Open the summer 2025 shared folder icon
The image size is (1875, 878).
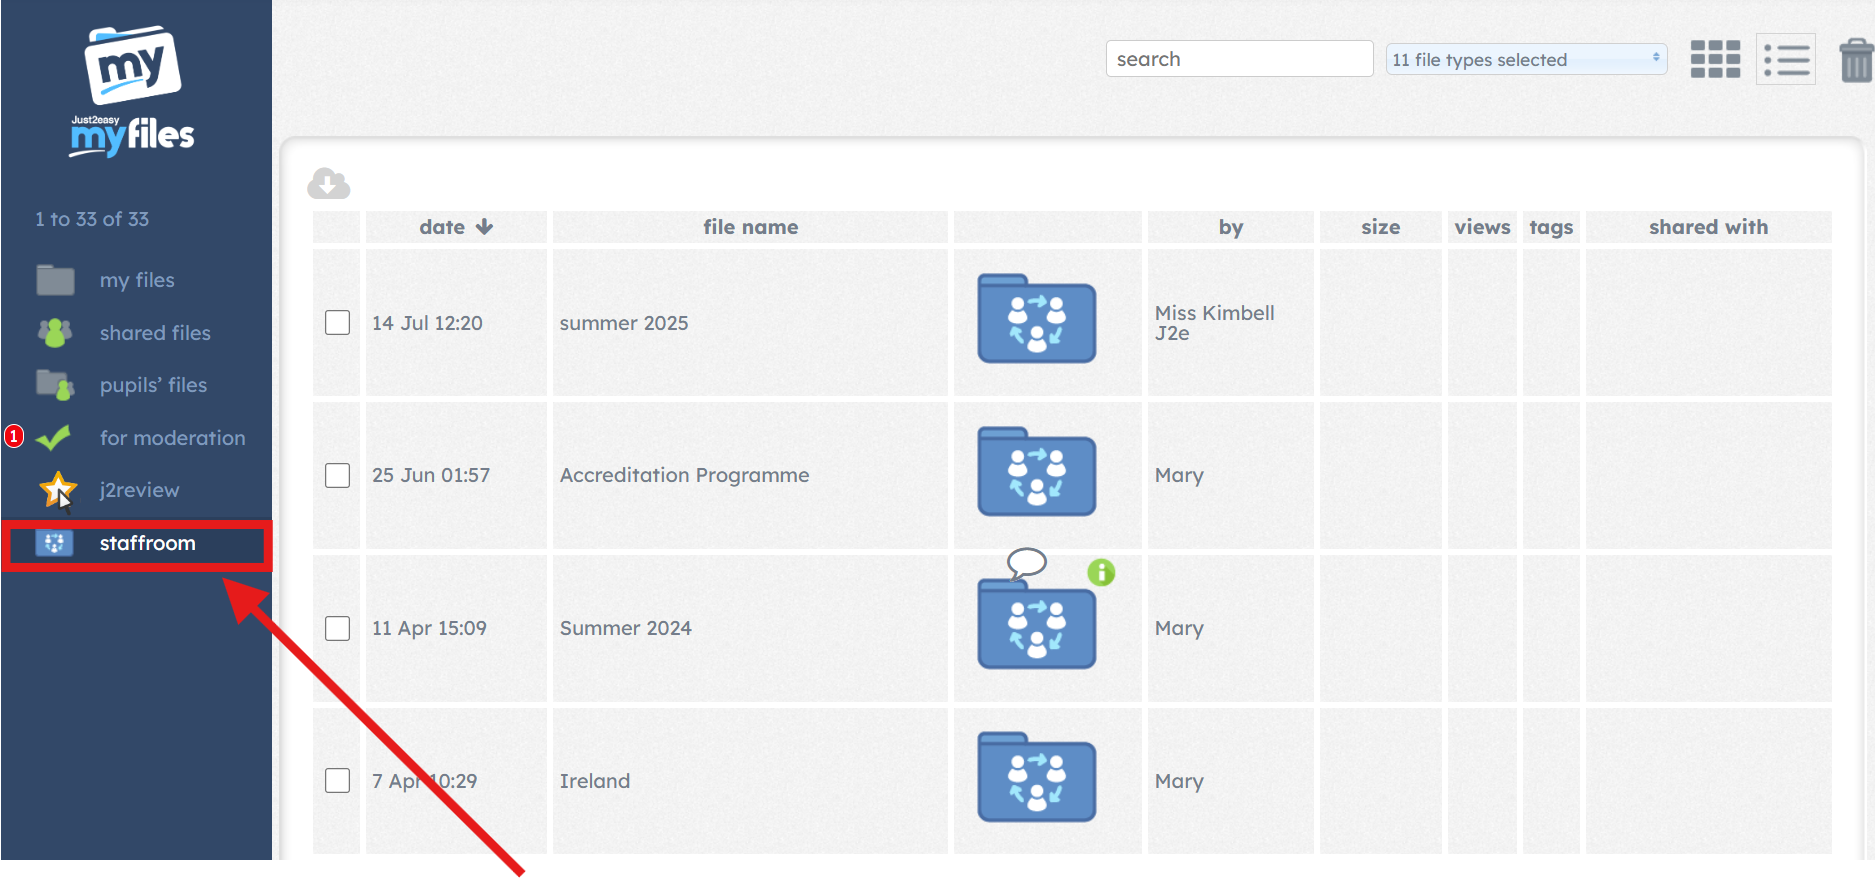pos(1037,319)
